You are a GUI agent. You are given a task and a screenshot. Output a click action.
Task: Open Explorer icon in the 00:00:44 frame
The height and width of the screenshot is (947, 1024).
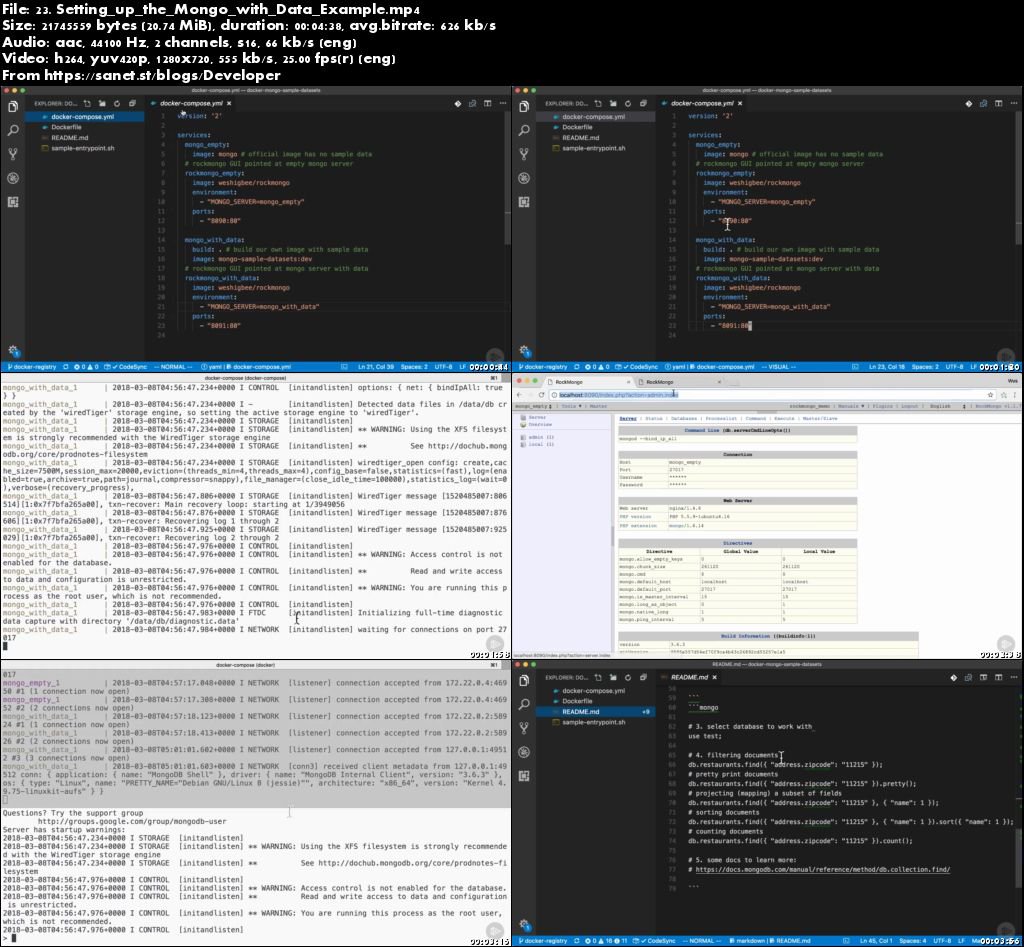13,106
